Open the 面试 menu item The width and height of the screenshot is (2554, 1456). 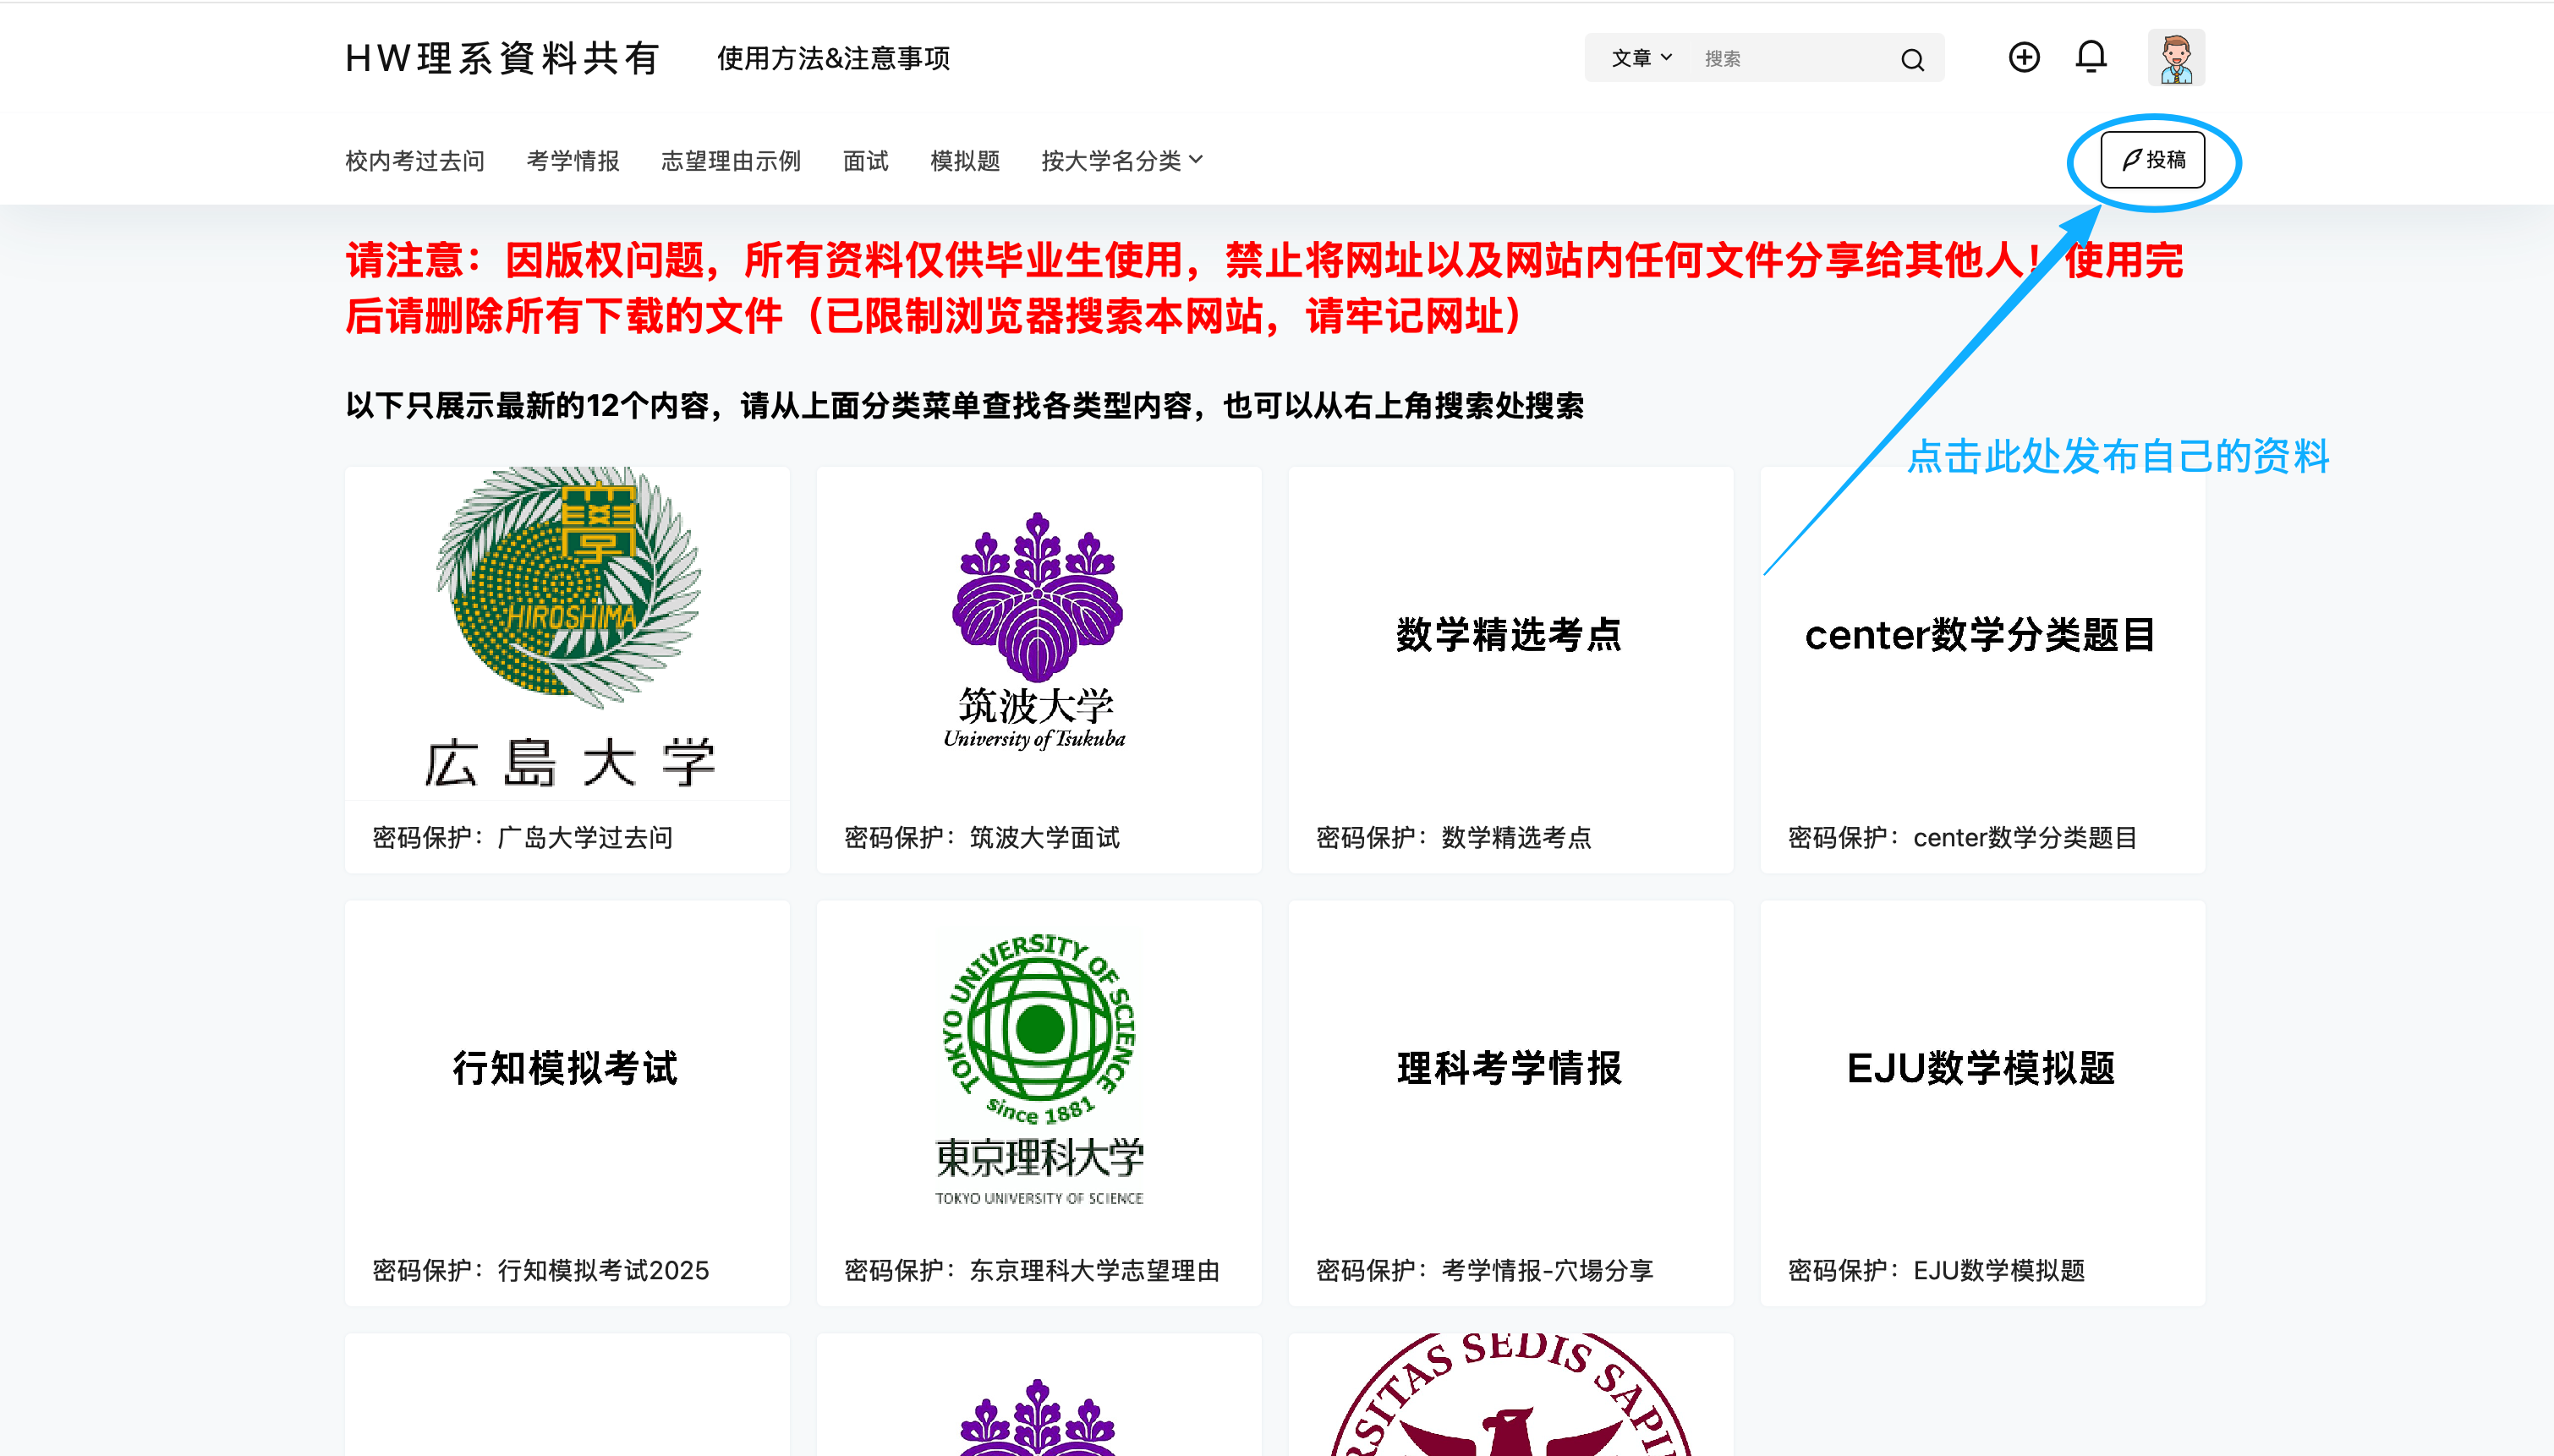coord(866,161)
